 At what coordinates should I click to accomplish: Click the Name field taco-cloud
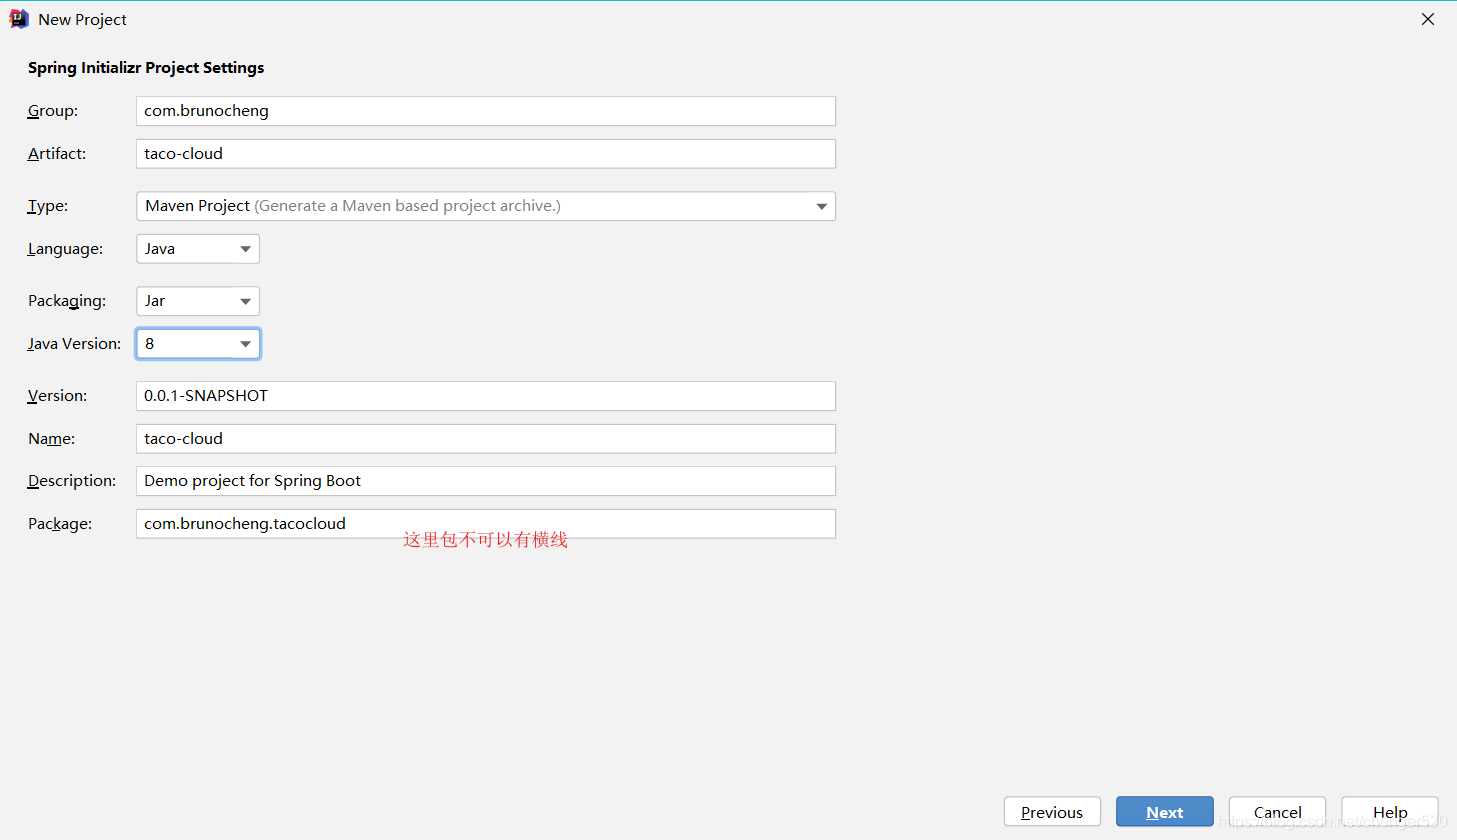tap(486, 439)
